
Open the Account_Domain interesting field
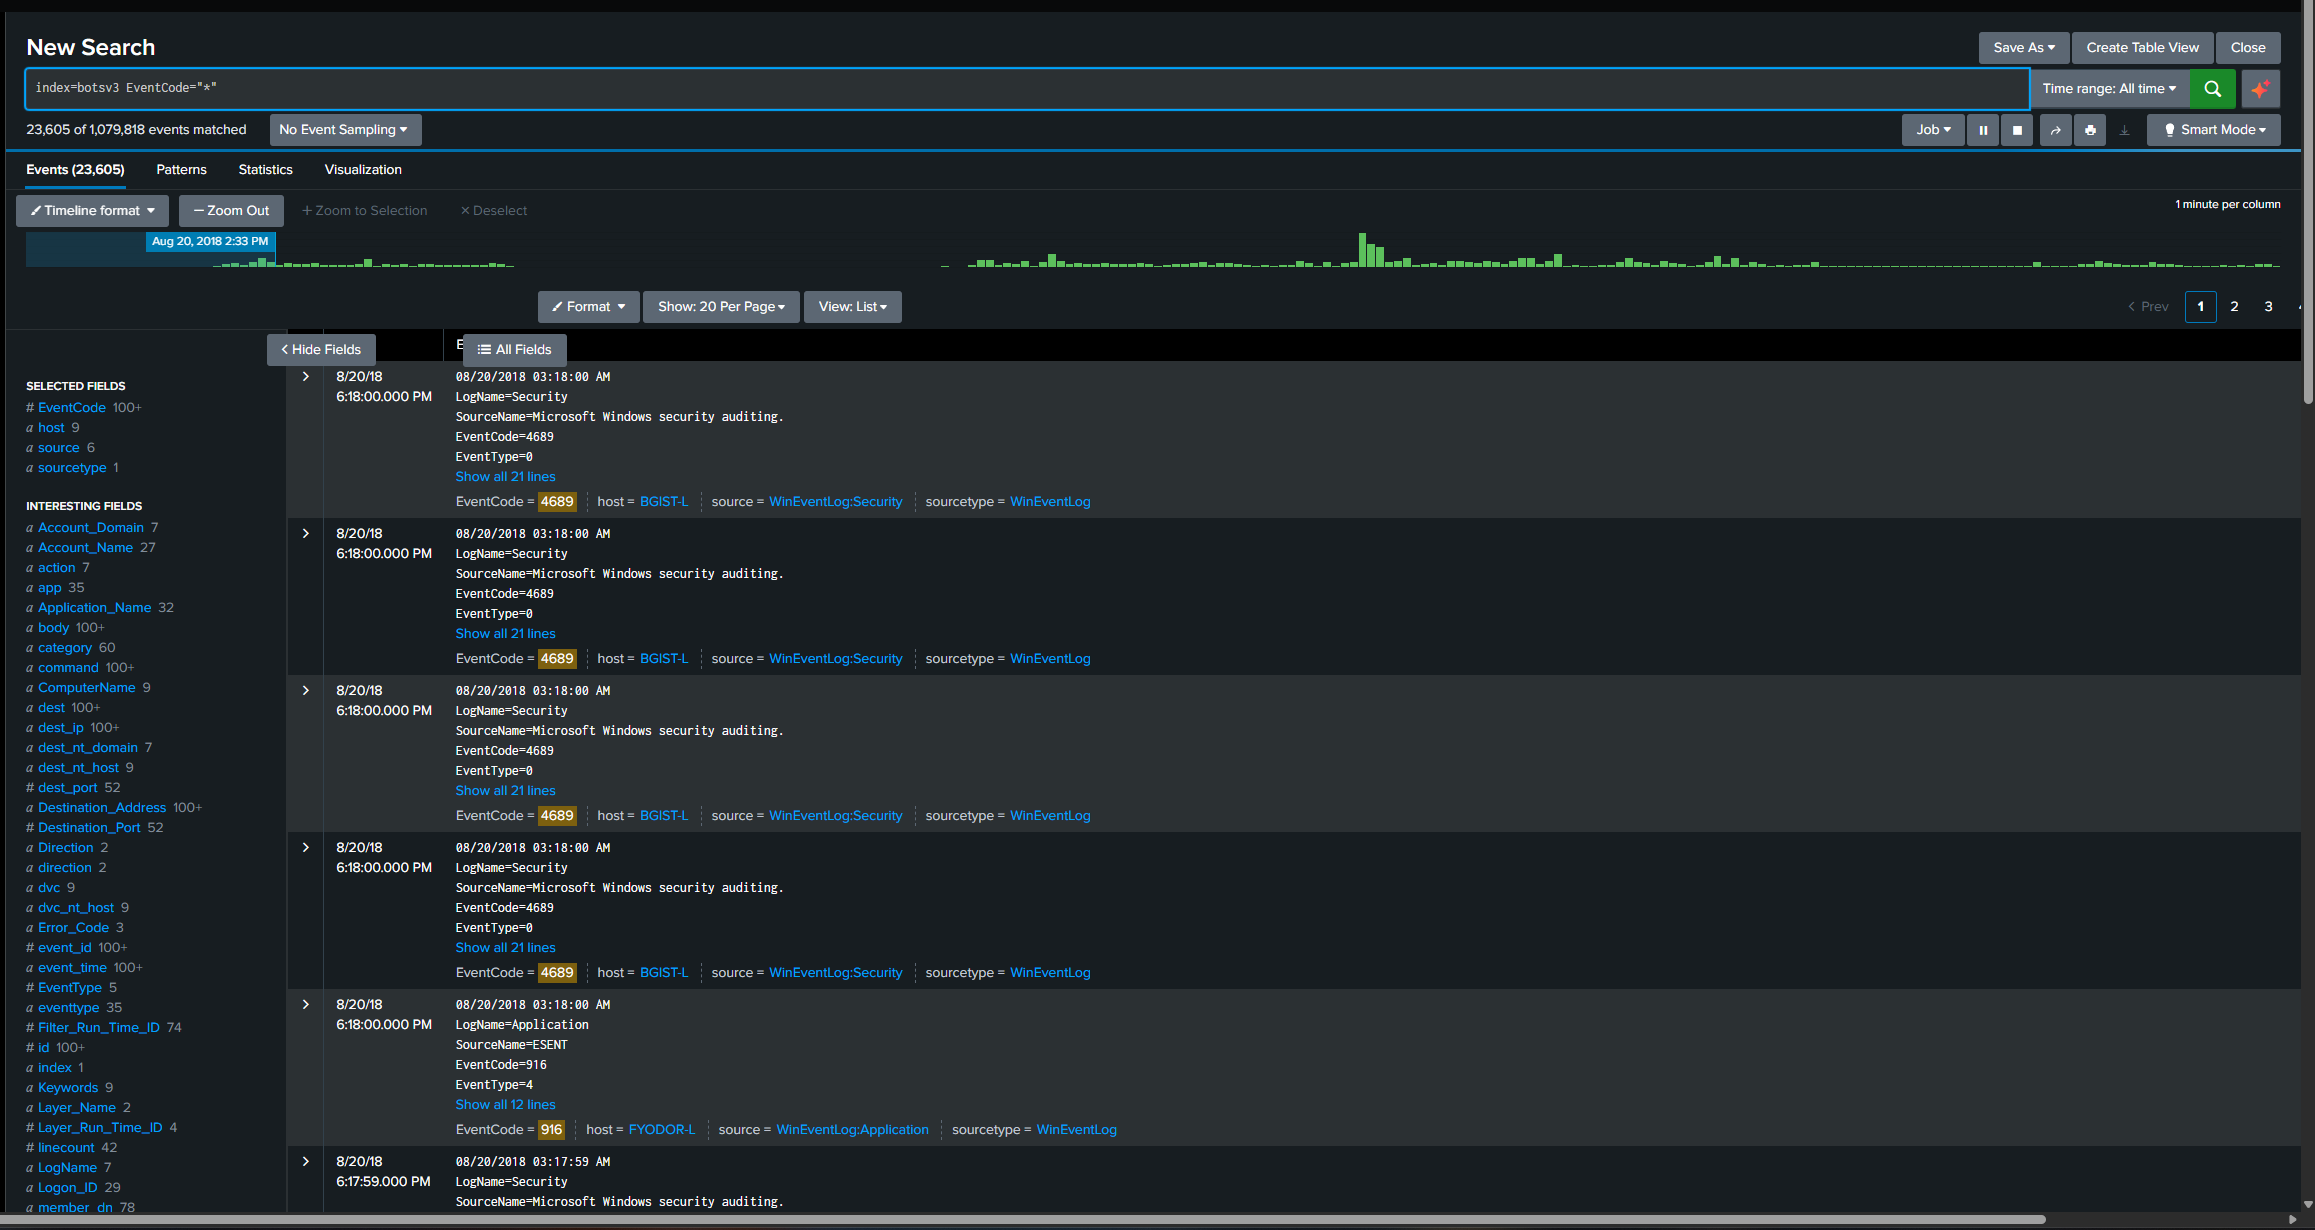[91, 528]
